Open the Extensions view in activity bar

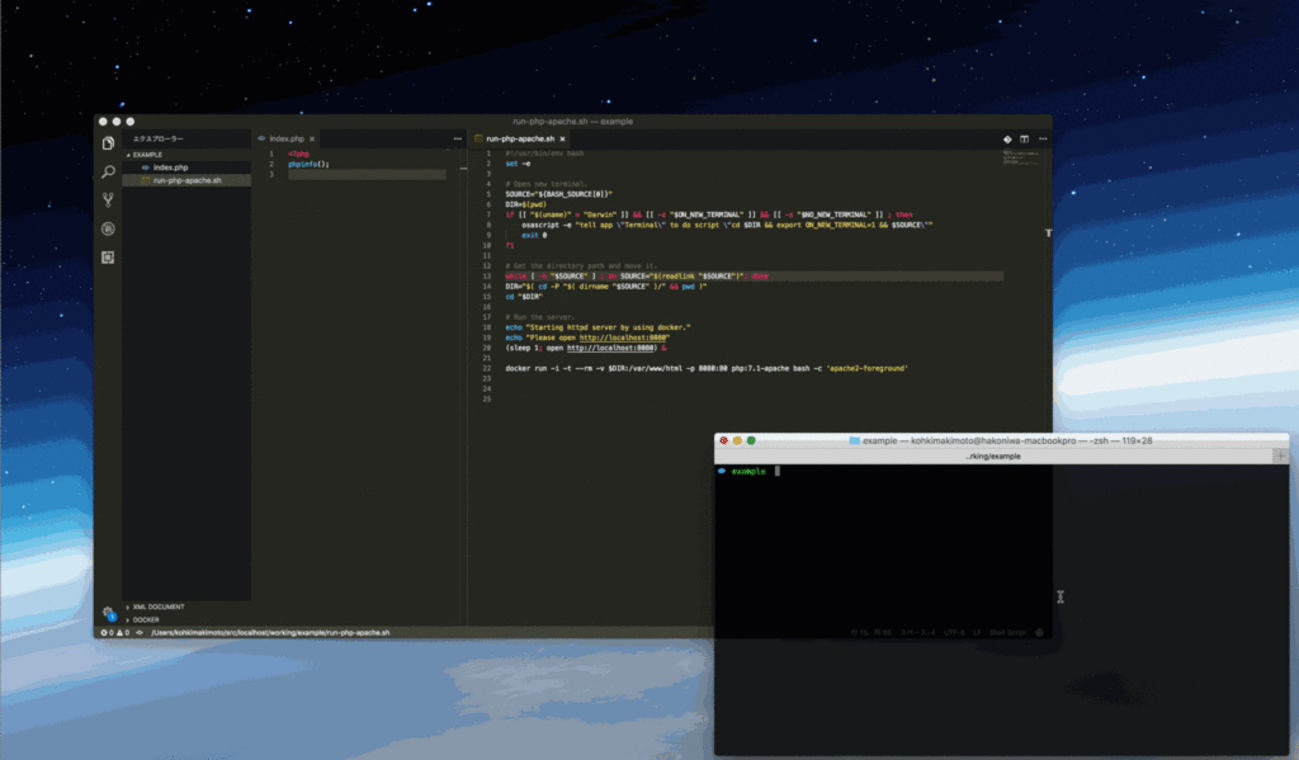(x=108, y=257)
